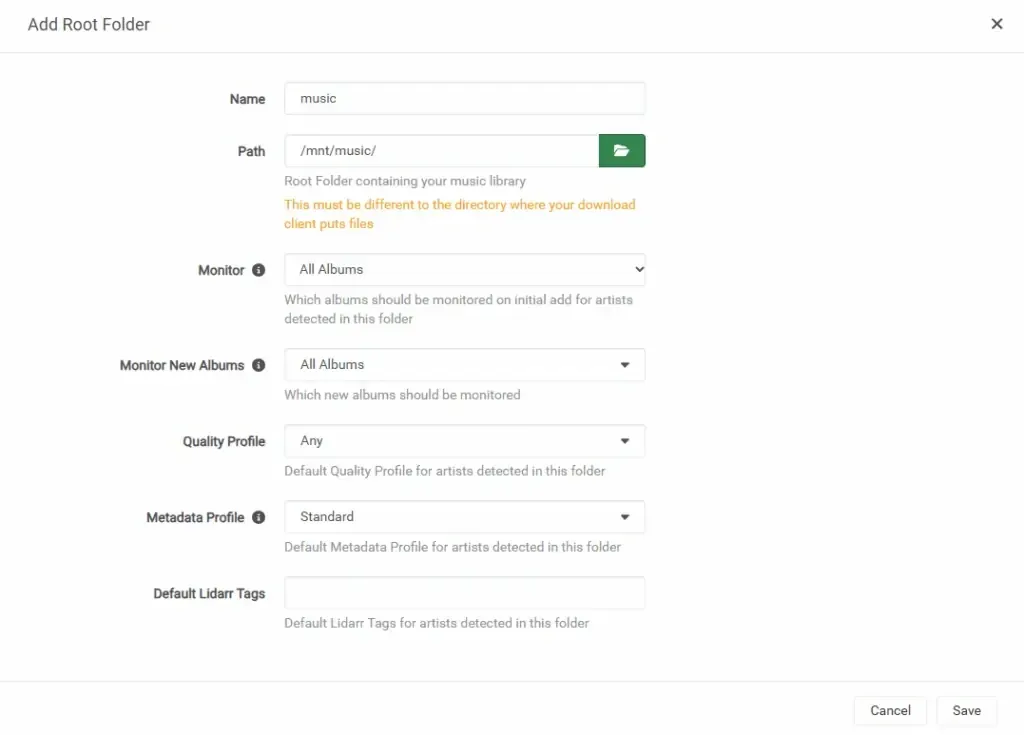1024x735 pixels.
Task: Save the root folder settings
Action: tap(966, 710)
